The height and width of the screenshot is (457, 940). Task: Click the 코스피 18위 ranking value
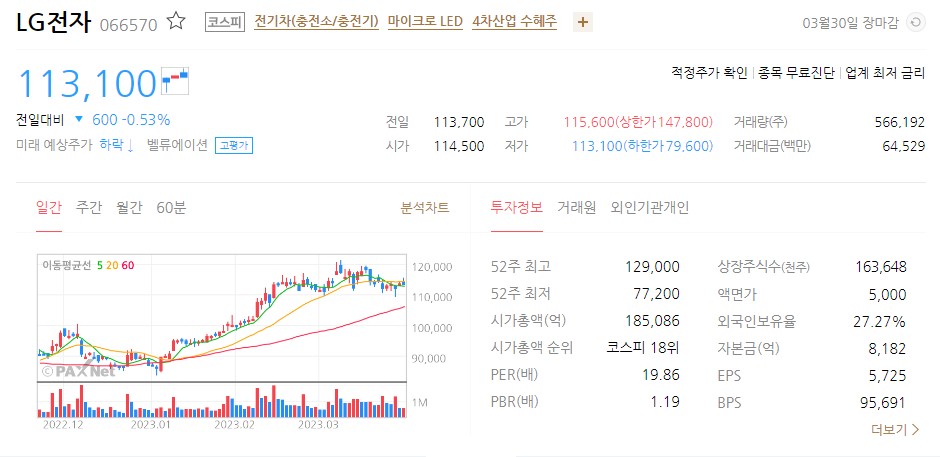643,348
